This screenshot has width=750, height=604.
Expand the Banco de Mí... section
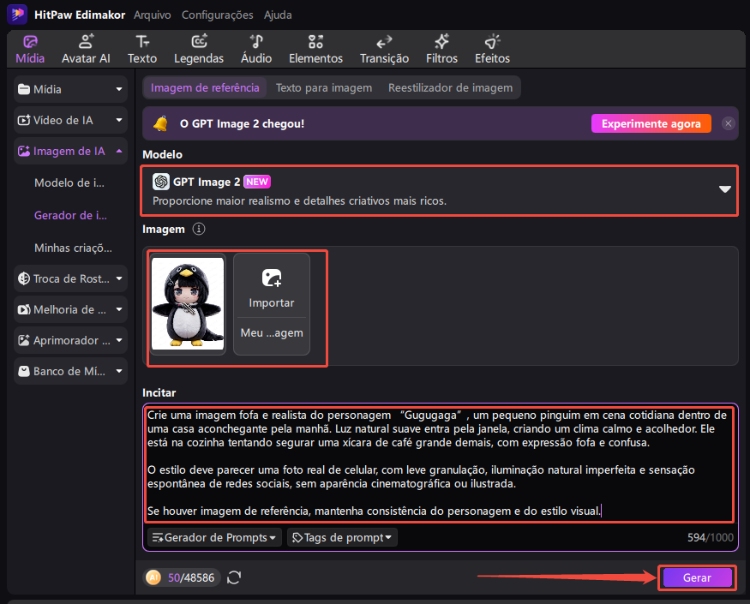70,371
